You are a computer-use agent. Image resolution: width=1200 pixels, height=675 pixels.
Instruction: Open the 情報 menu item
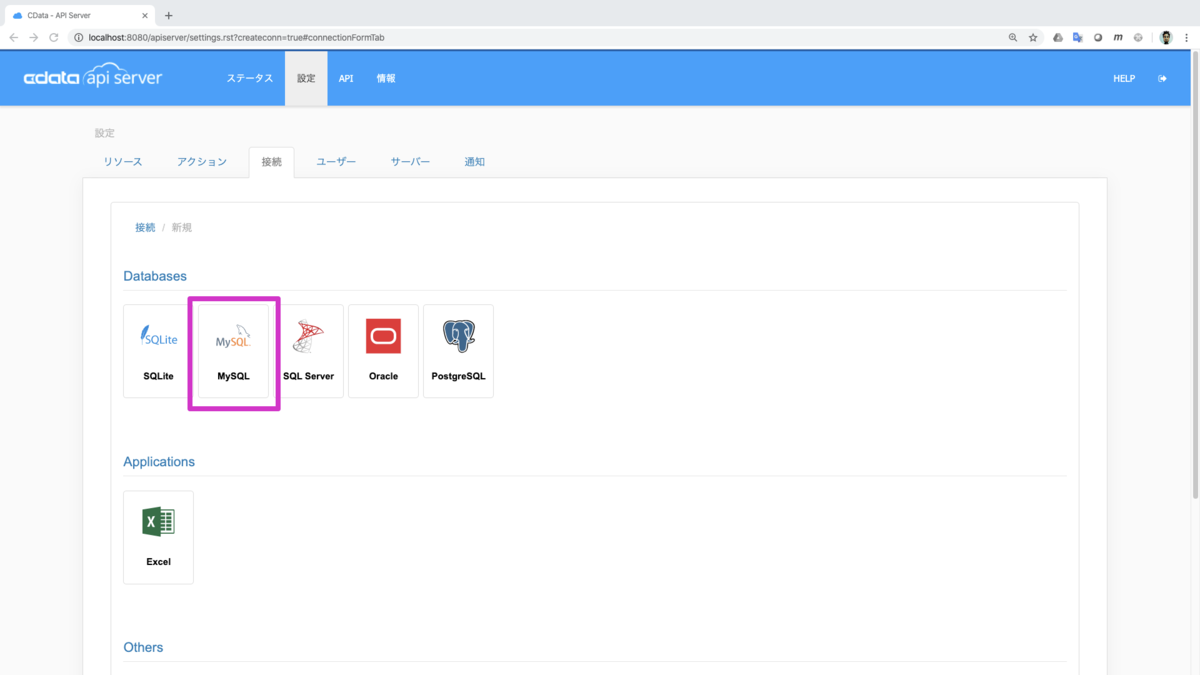(386, 78)
